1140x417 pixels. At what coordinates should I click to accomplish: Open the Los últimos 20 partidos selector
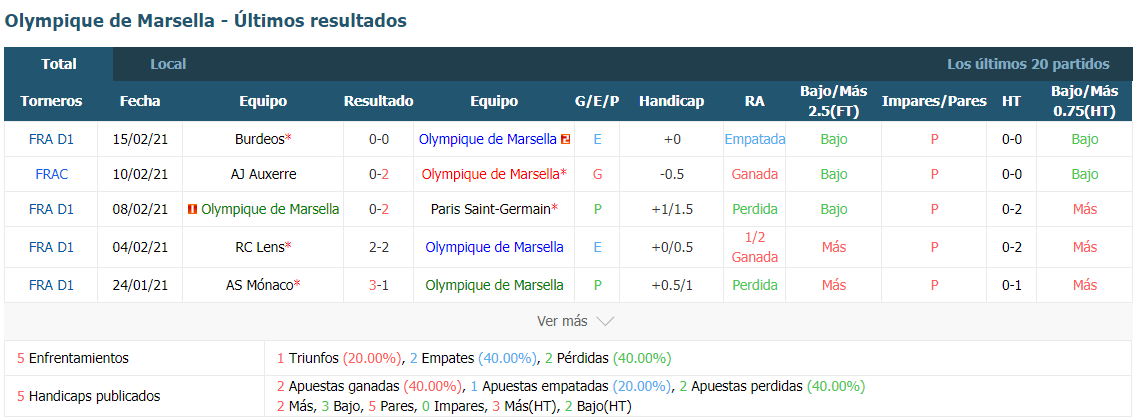pos(1028,64)
